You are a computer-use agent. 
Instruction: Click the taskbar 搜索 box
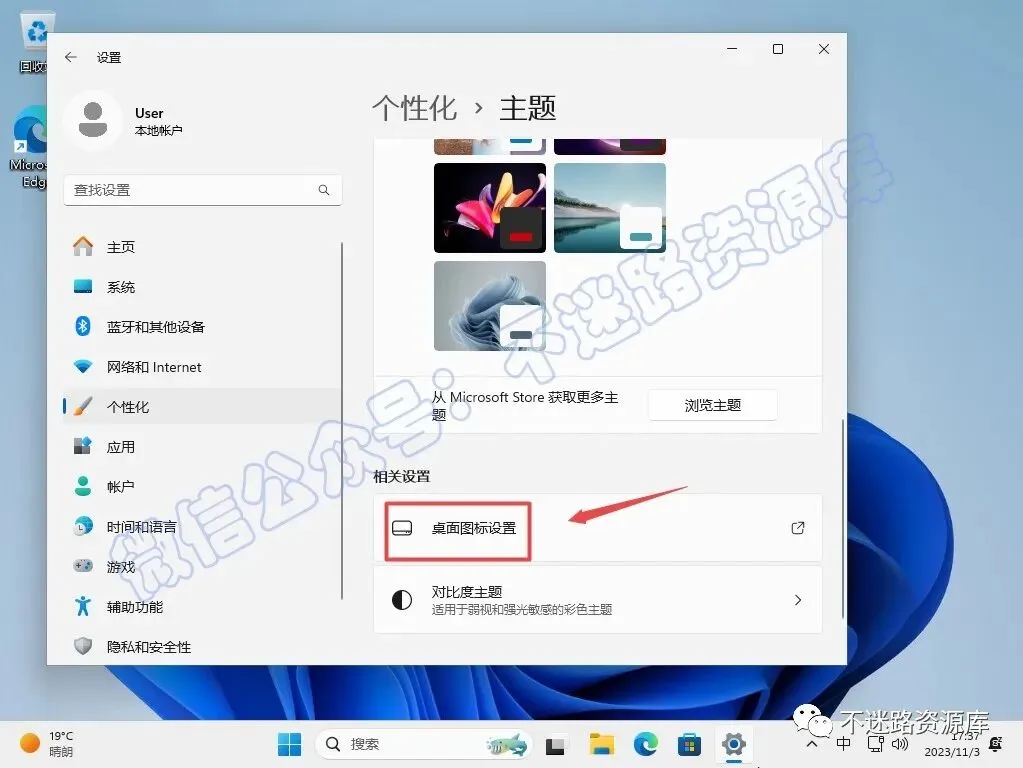click(424, 744)
